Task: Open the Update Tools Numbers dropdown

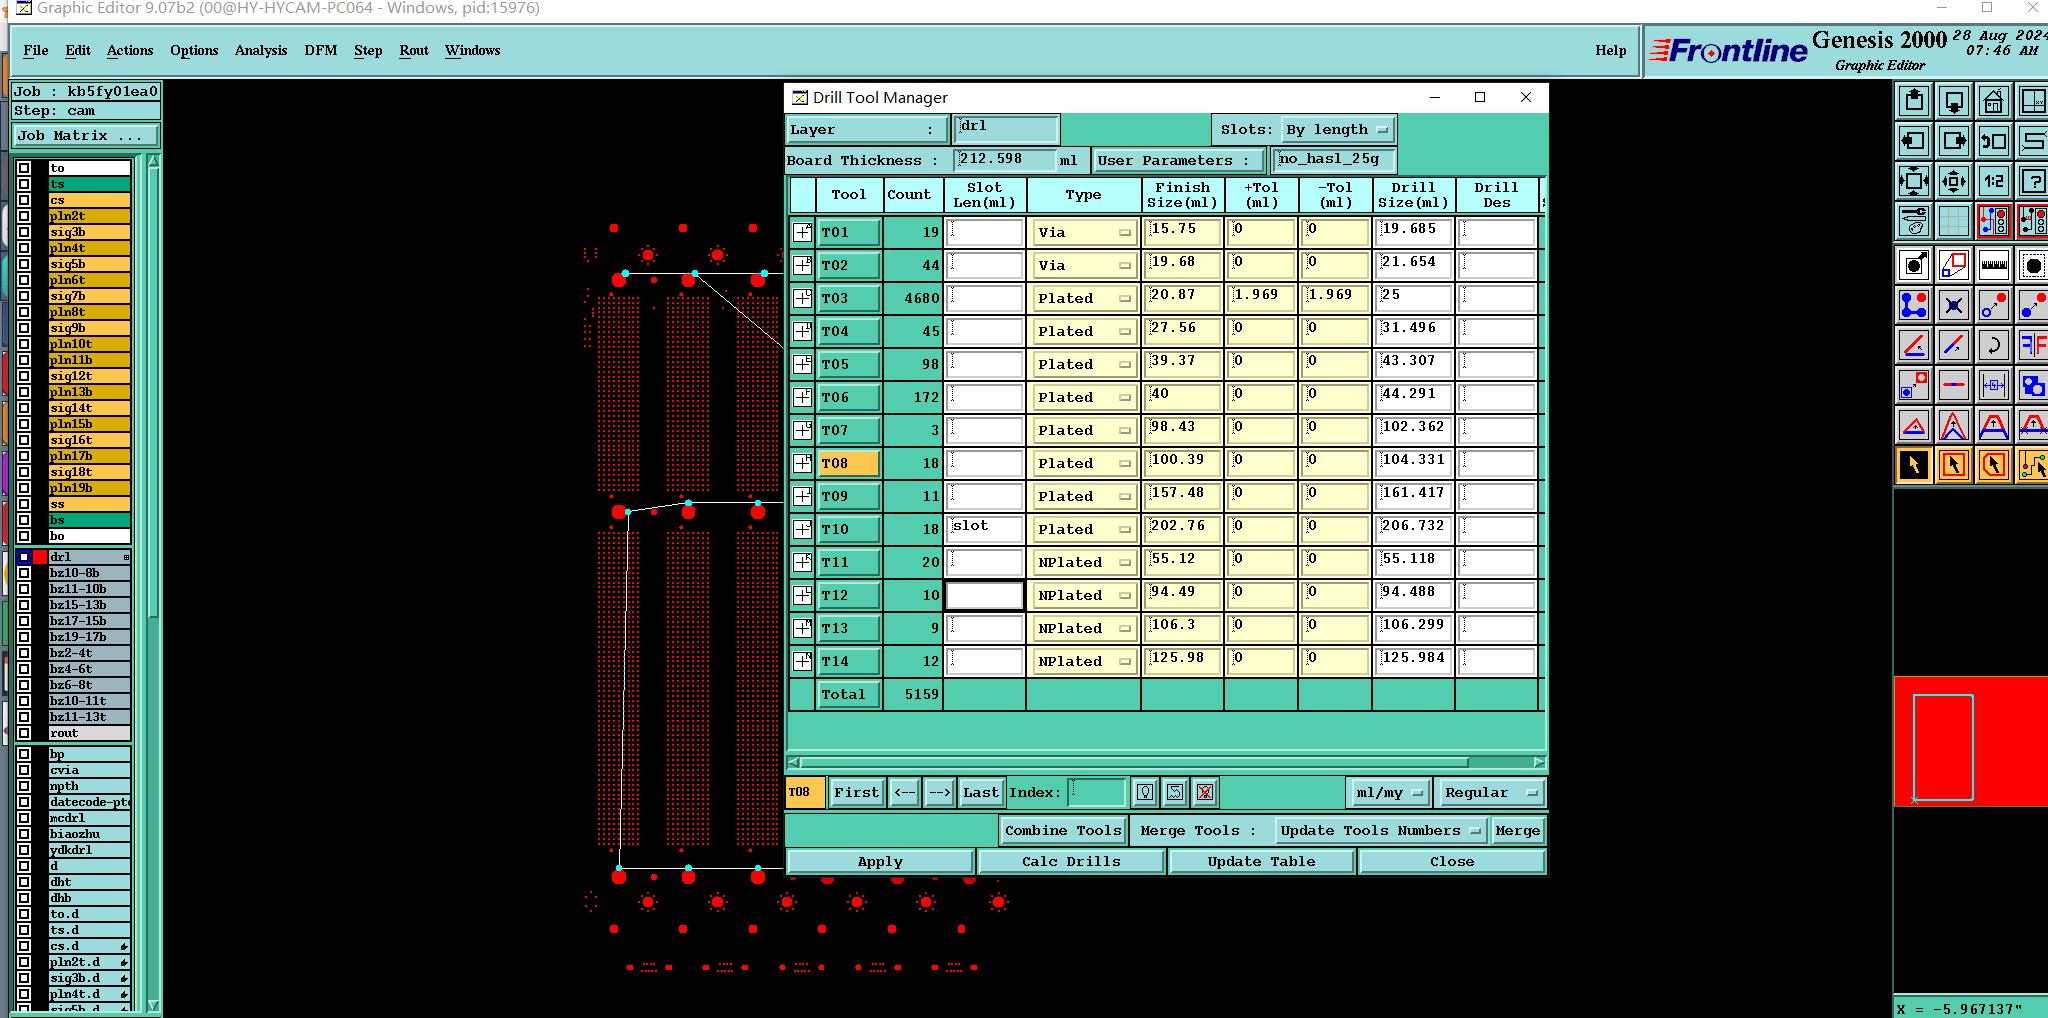Action: (x=1380, y=831)
